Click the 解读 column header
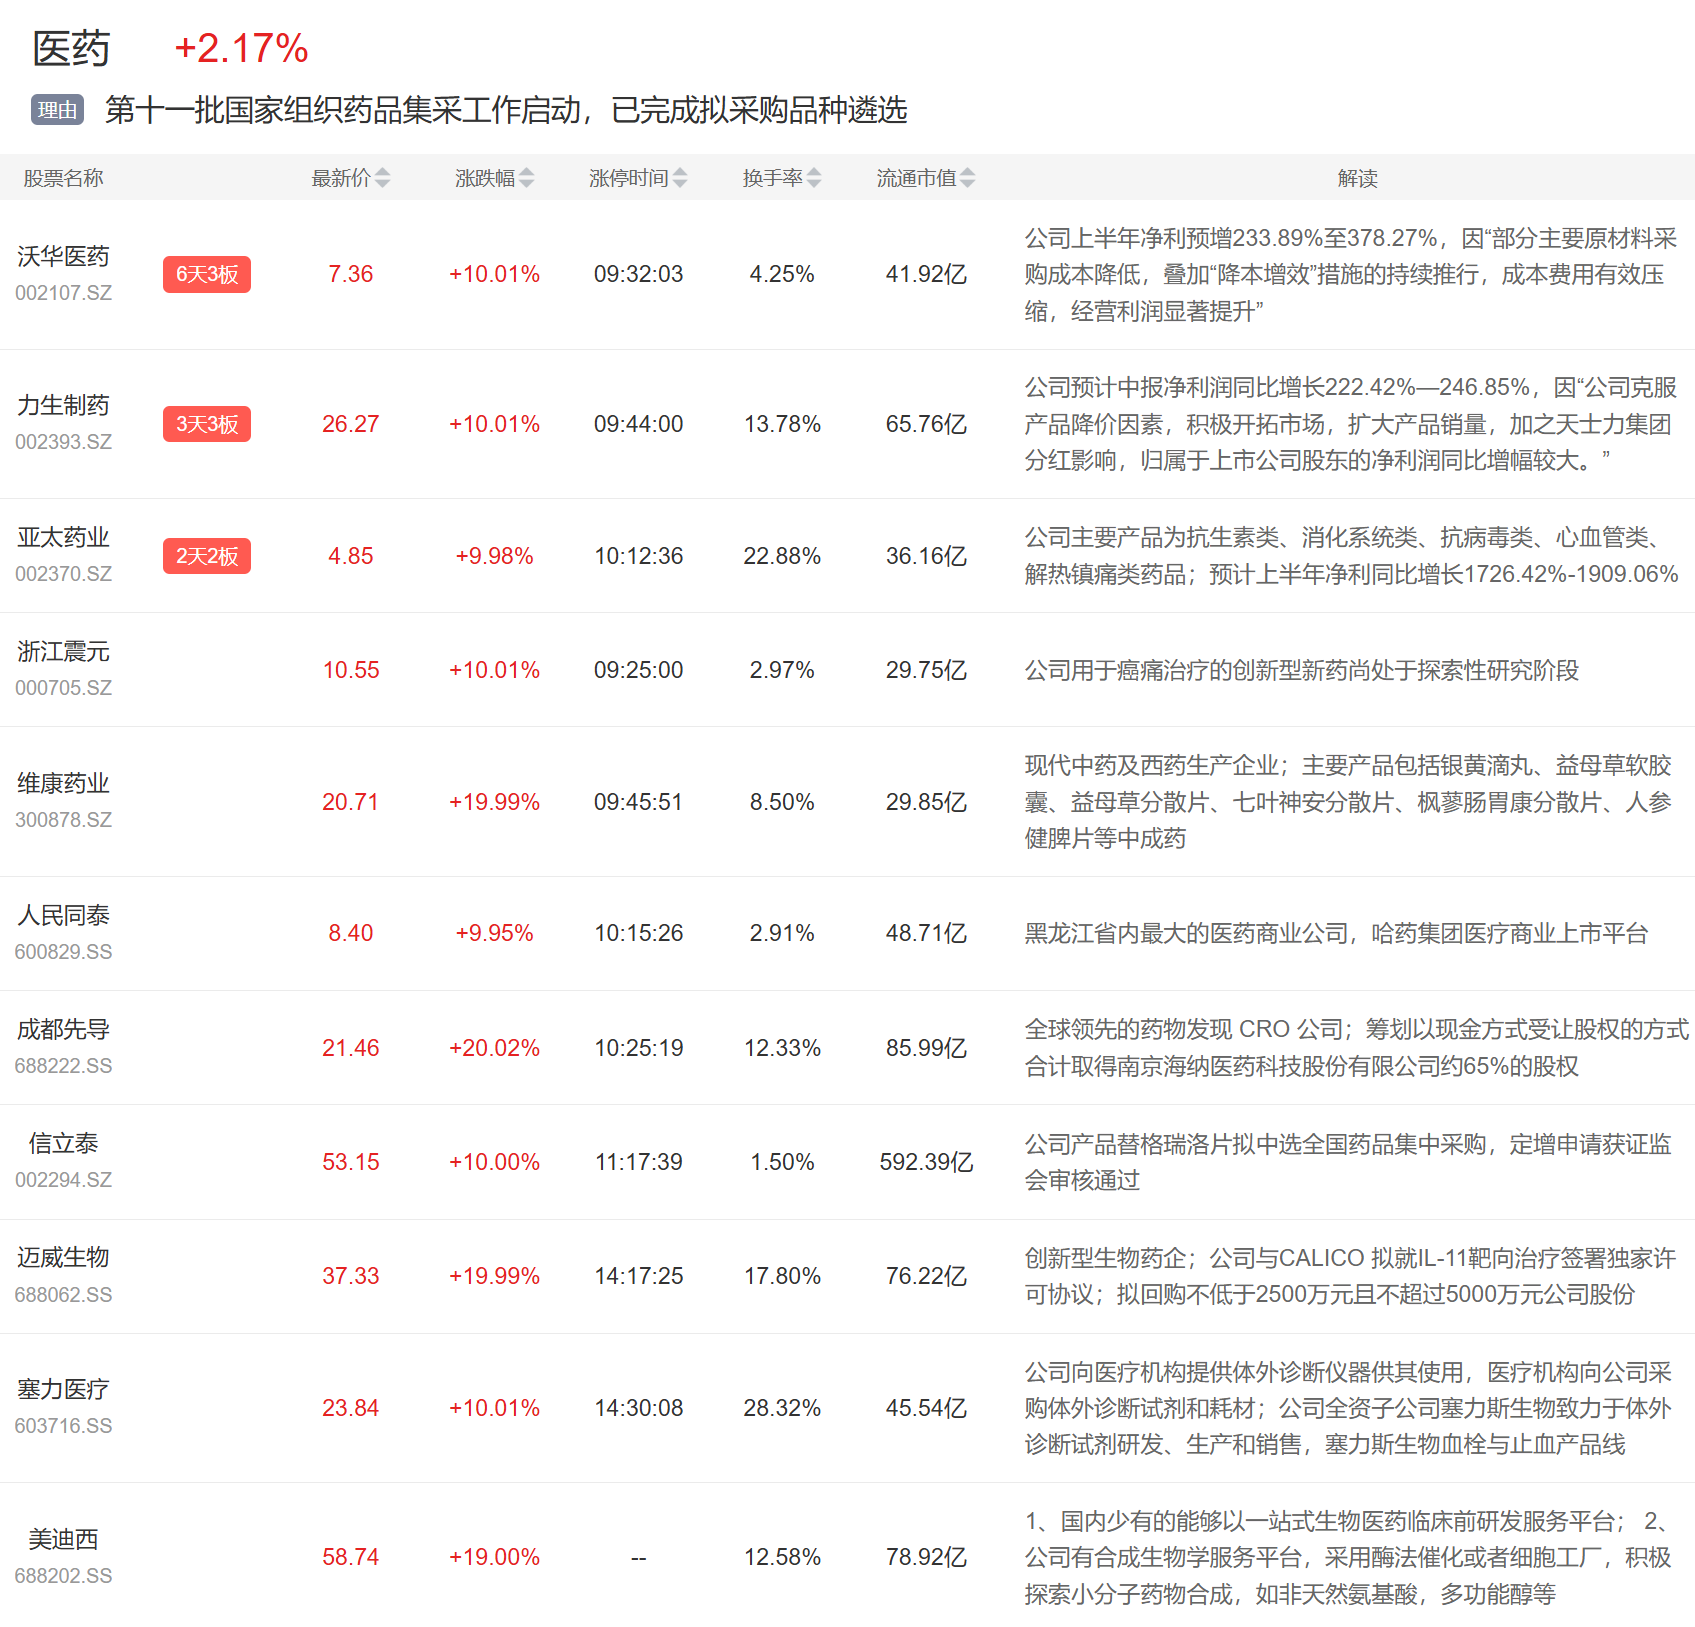The height and width of the screenshot is (1627, 1695). click(x=1357, y=178)
